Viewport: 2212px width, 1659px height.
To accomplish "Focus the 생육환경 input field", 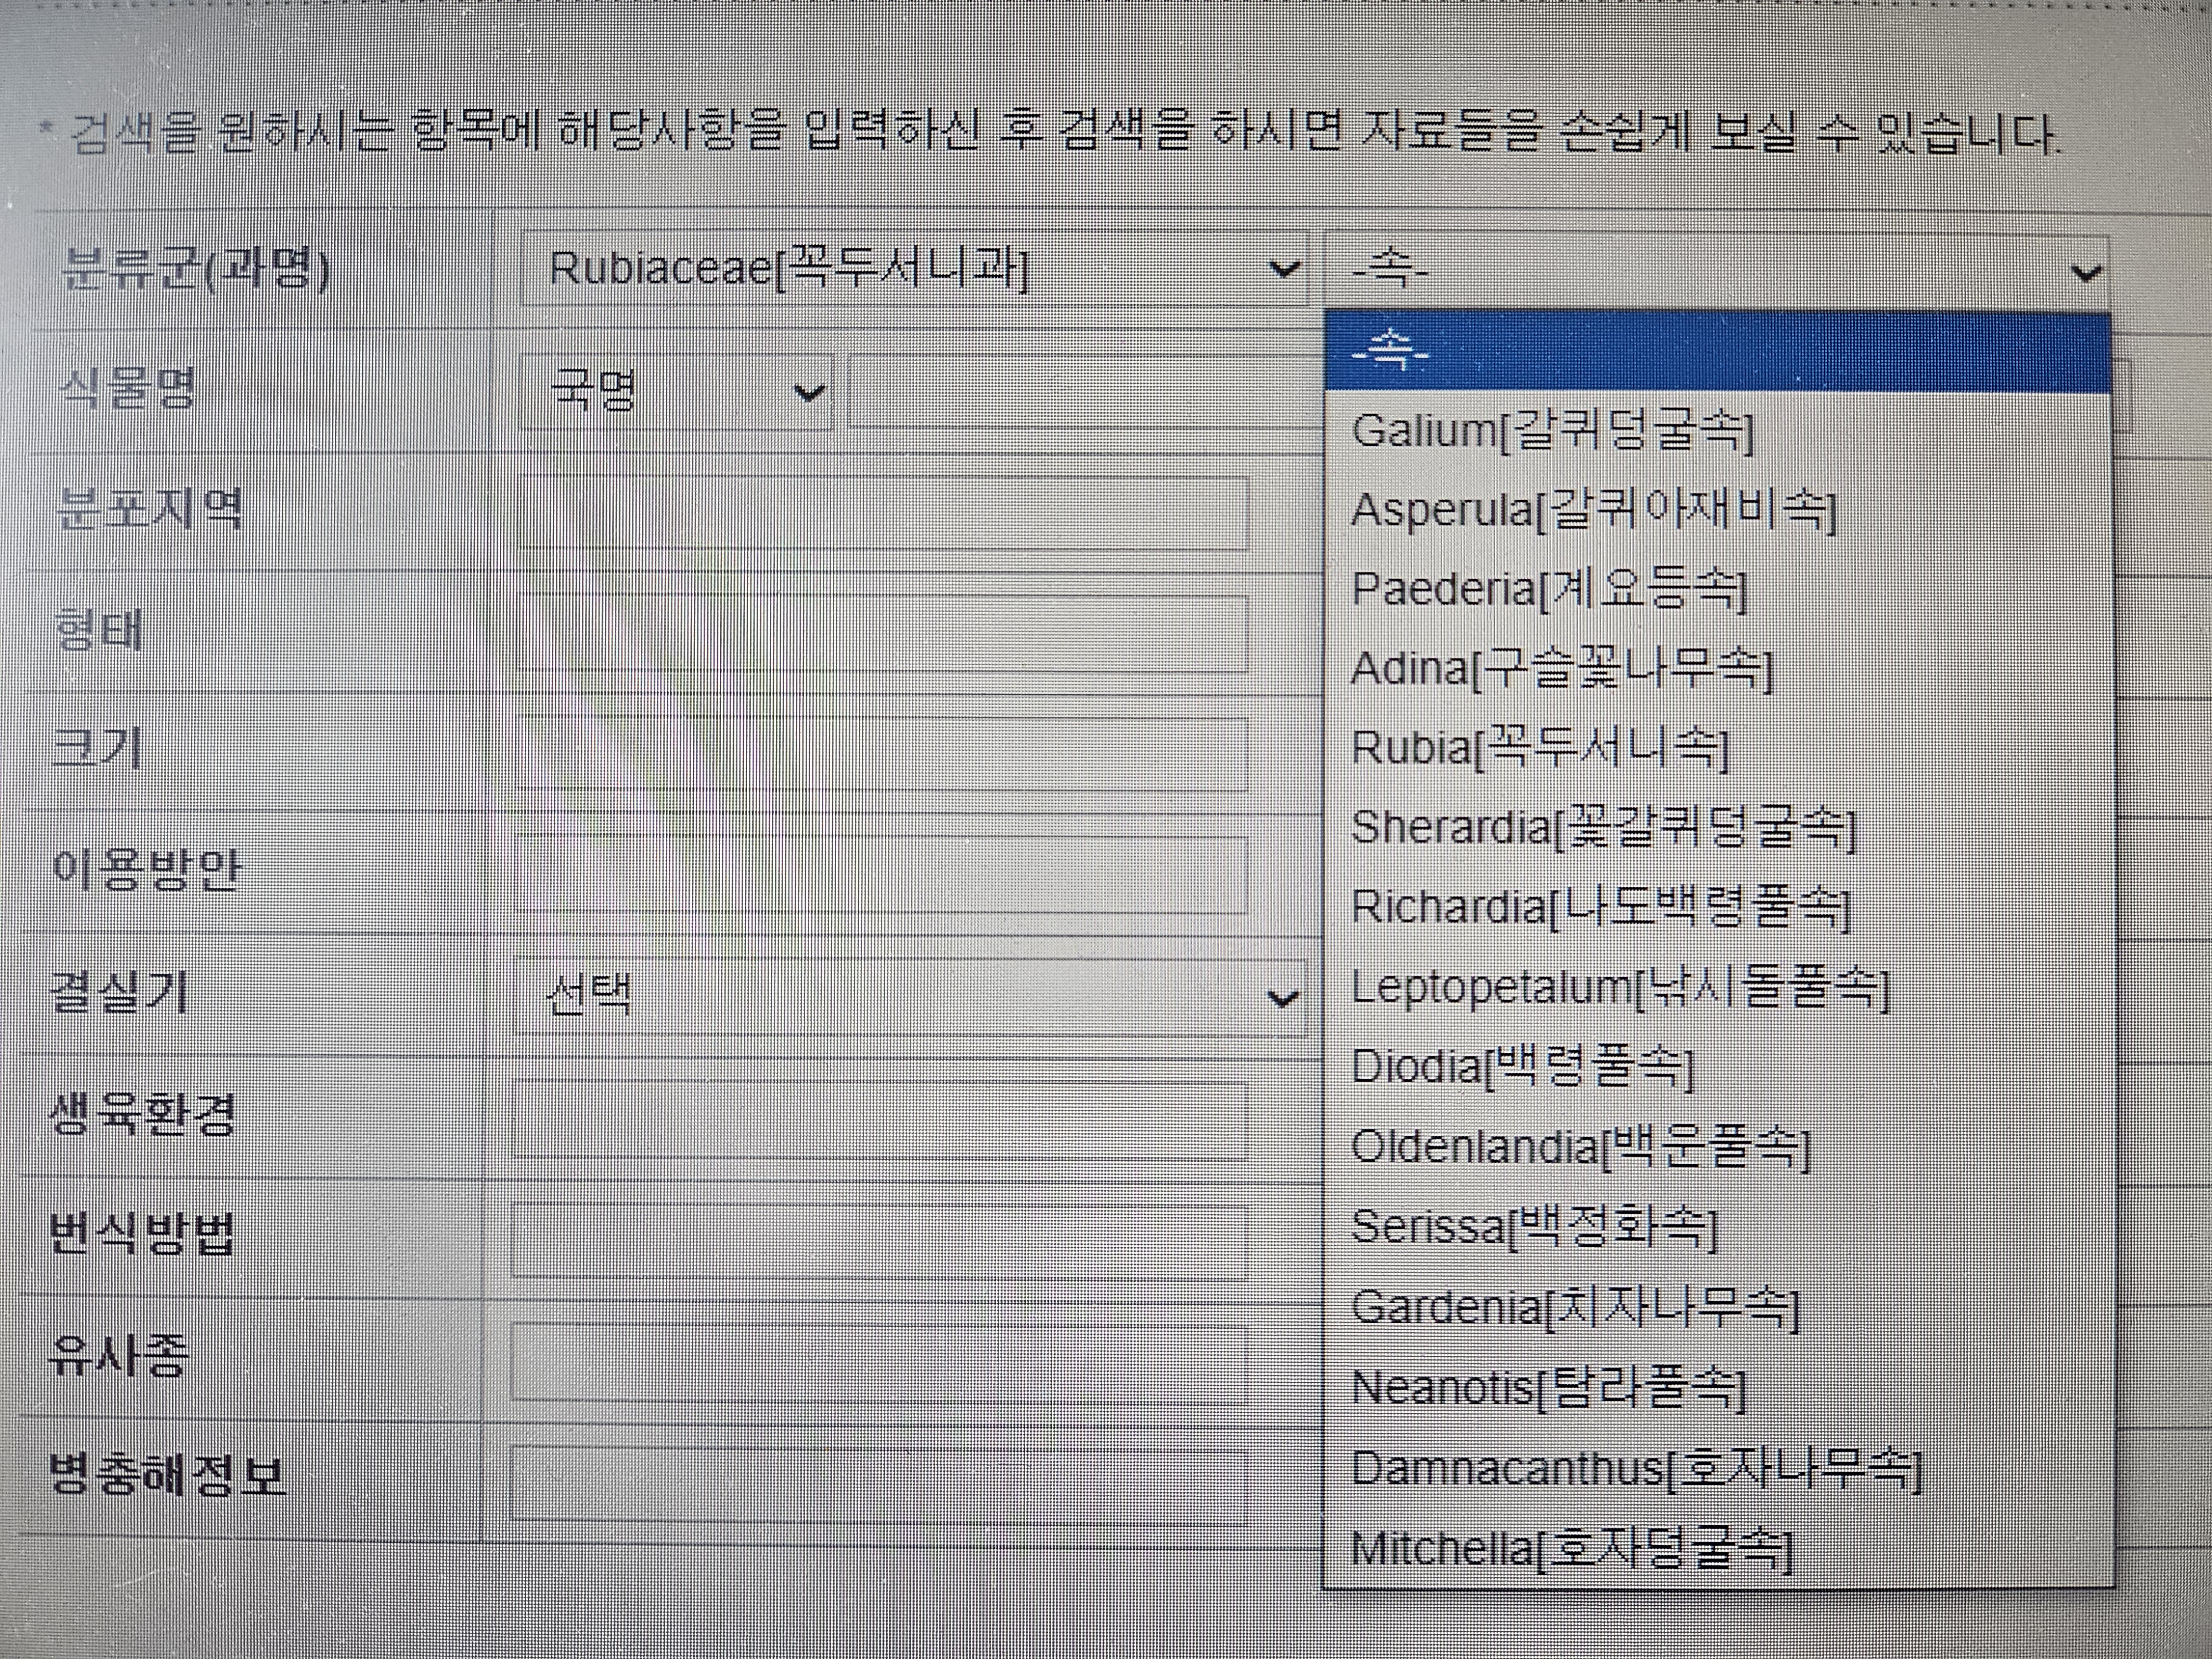I will tap(880, 1119).
